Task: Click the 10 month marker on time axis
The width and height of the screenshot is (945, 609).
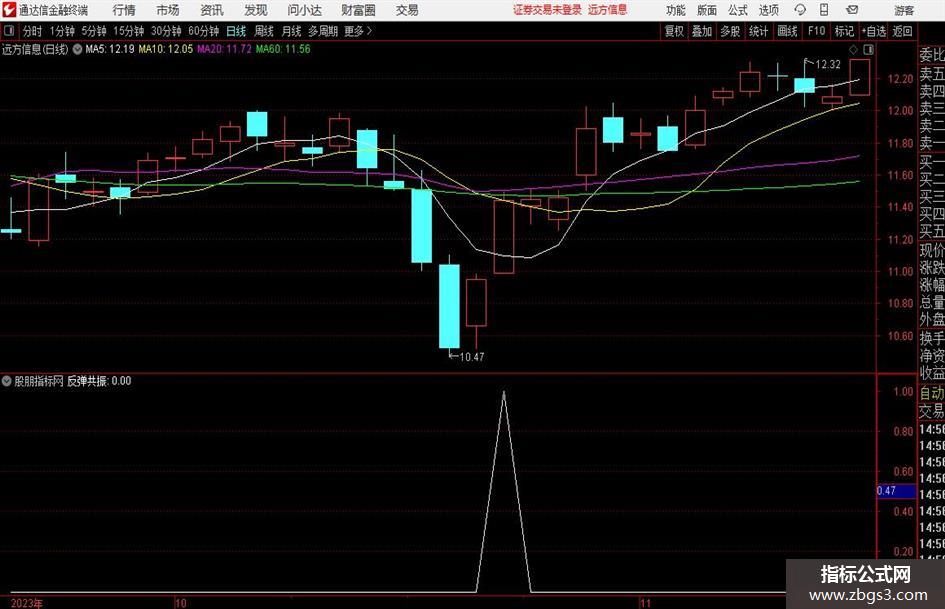Action: 181,603
